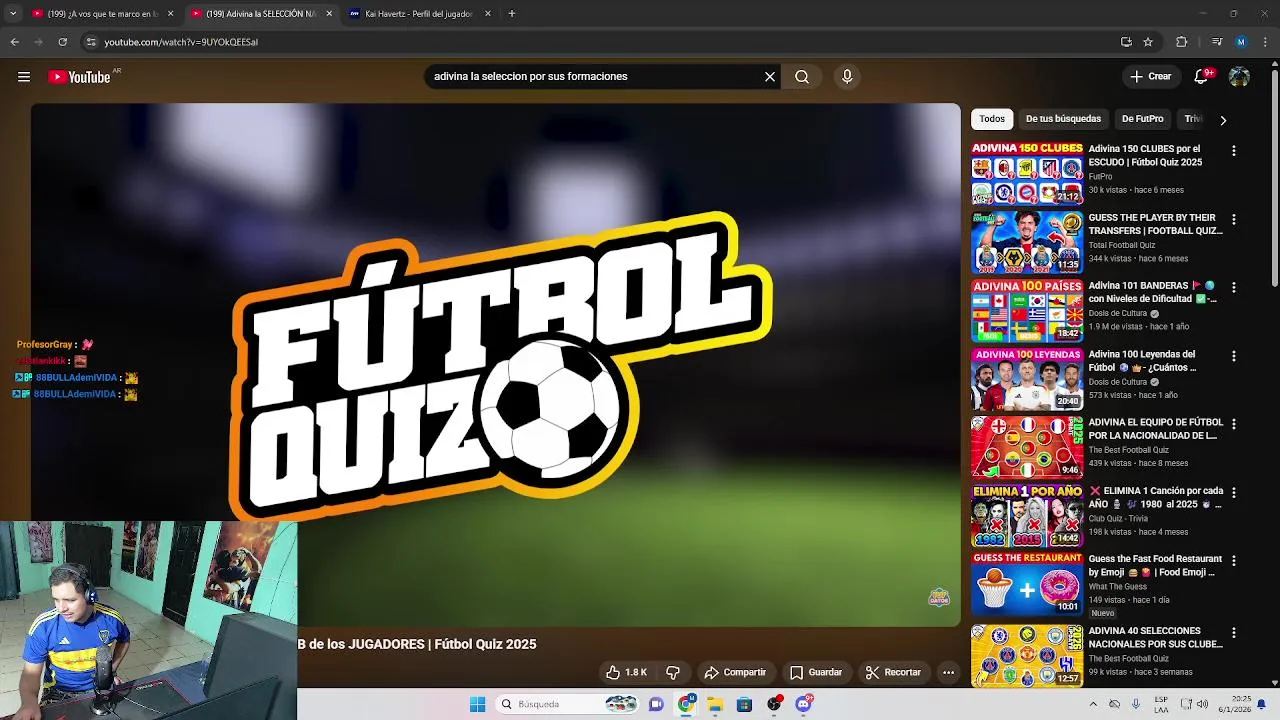This screenshot has height=720, width=1280.
Task: Open the ADIVINA 100 LEYENDAS thumbnail
Action: (1027, 379)
